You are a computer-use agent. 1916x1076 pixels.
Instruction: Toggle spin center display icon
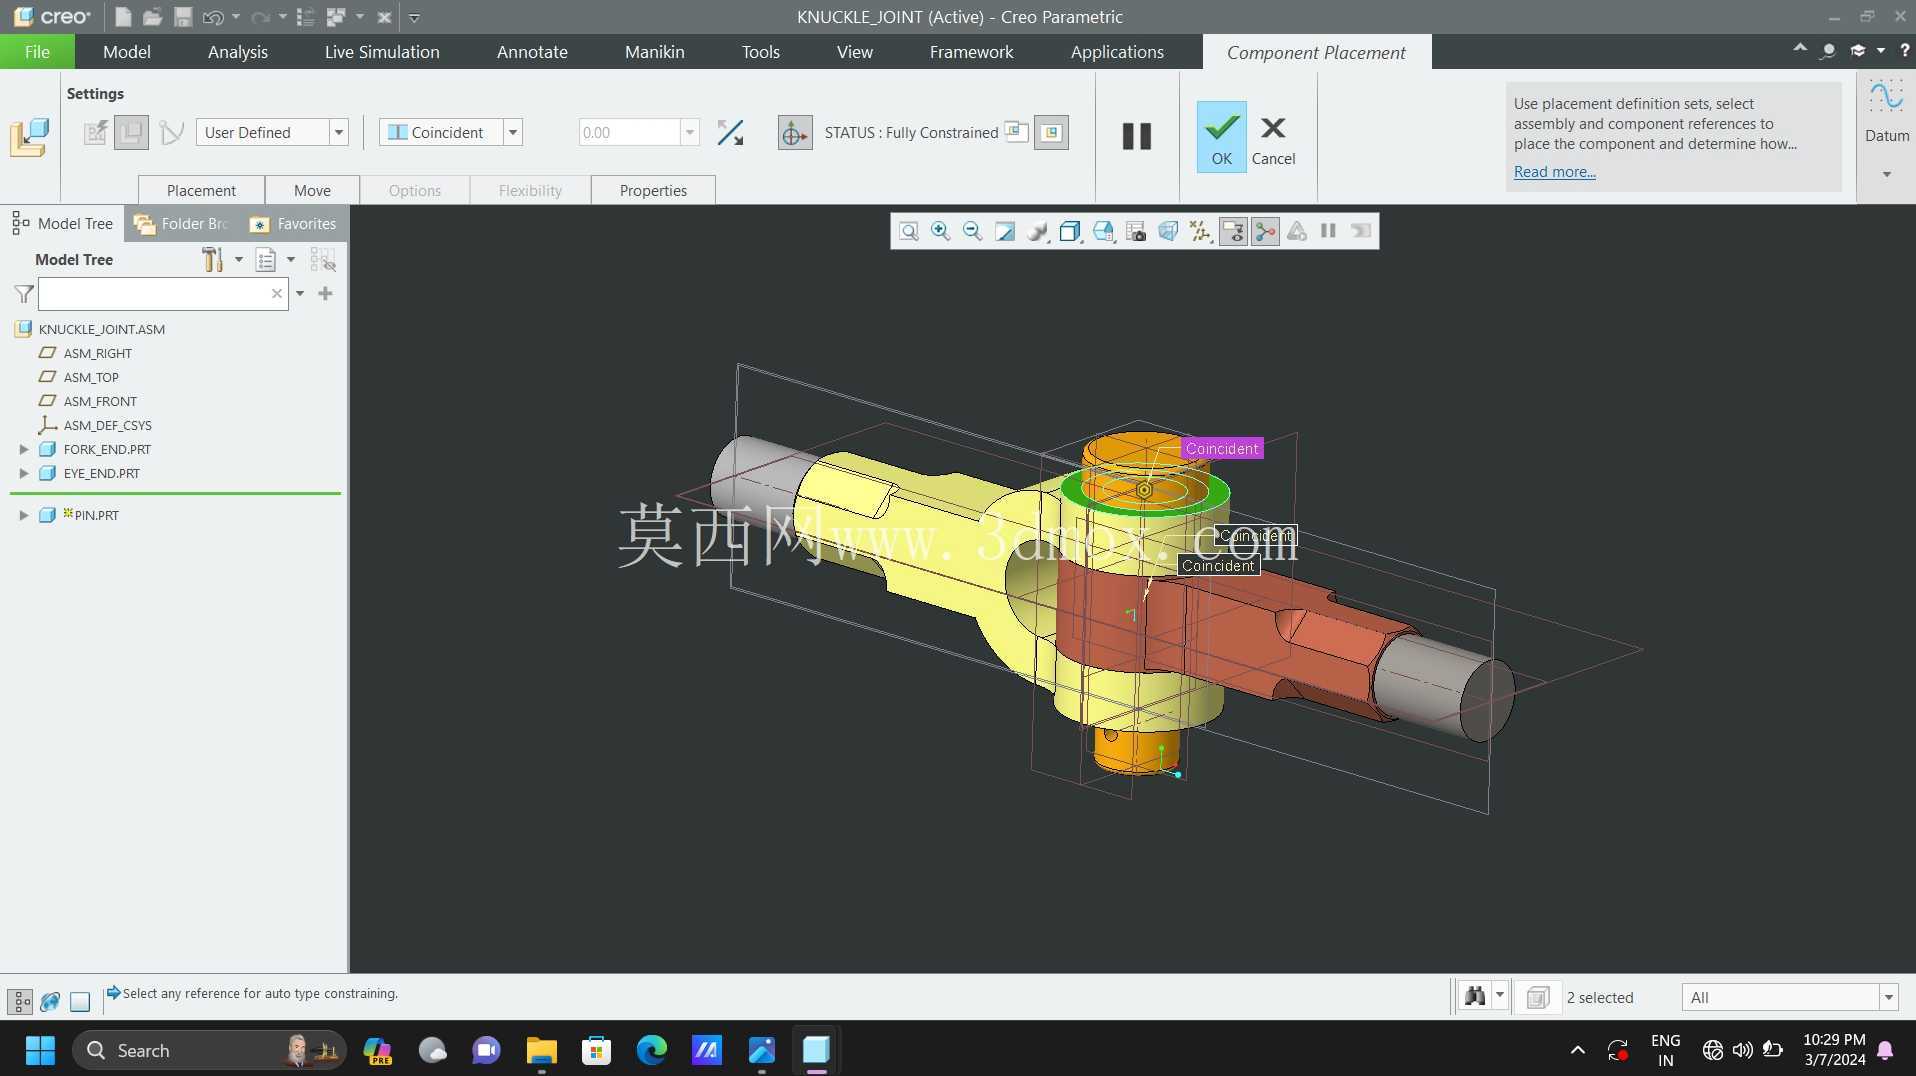click(x=1265, y=232)
